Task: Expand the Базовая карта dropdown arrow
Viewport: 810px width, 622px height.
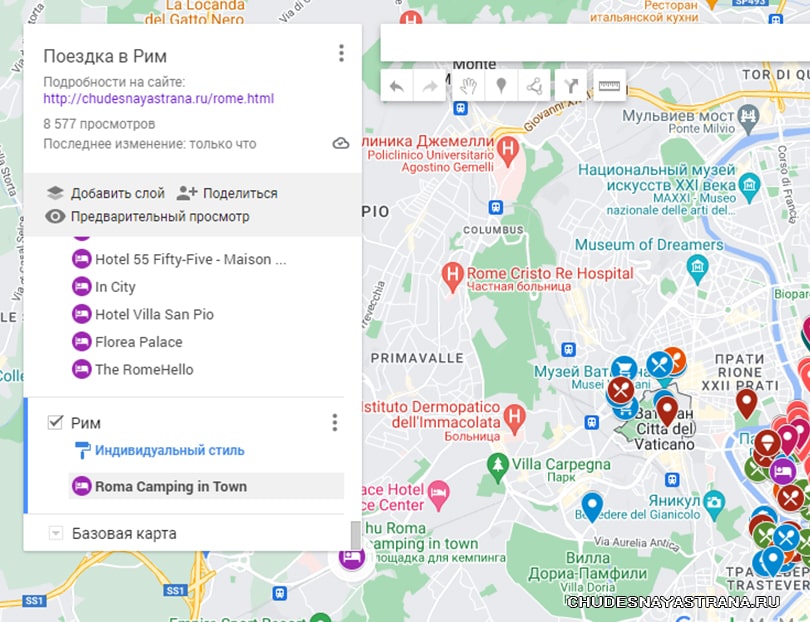Action: (56, 533)
